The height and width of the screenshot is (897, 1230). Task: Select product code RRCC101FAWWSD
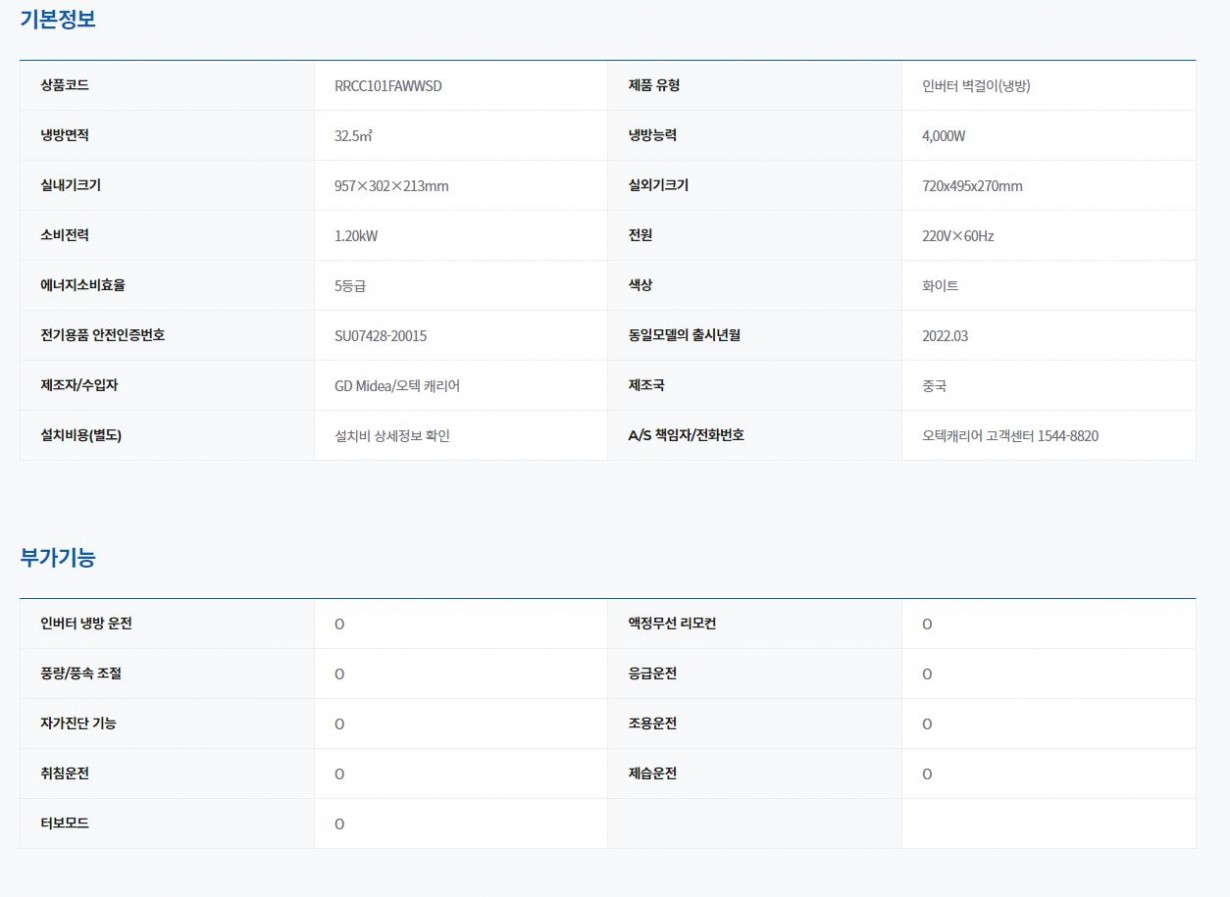(388, 86)
